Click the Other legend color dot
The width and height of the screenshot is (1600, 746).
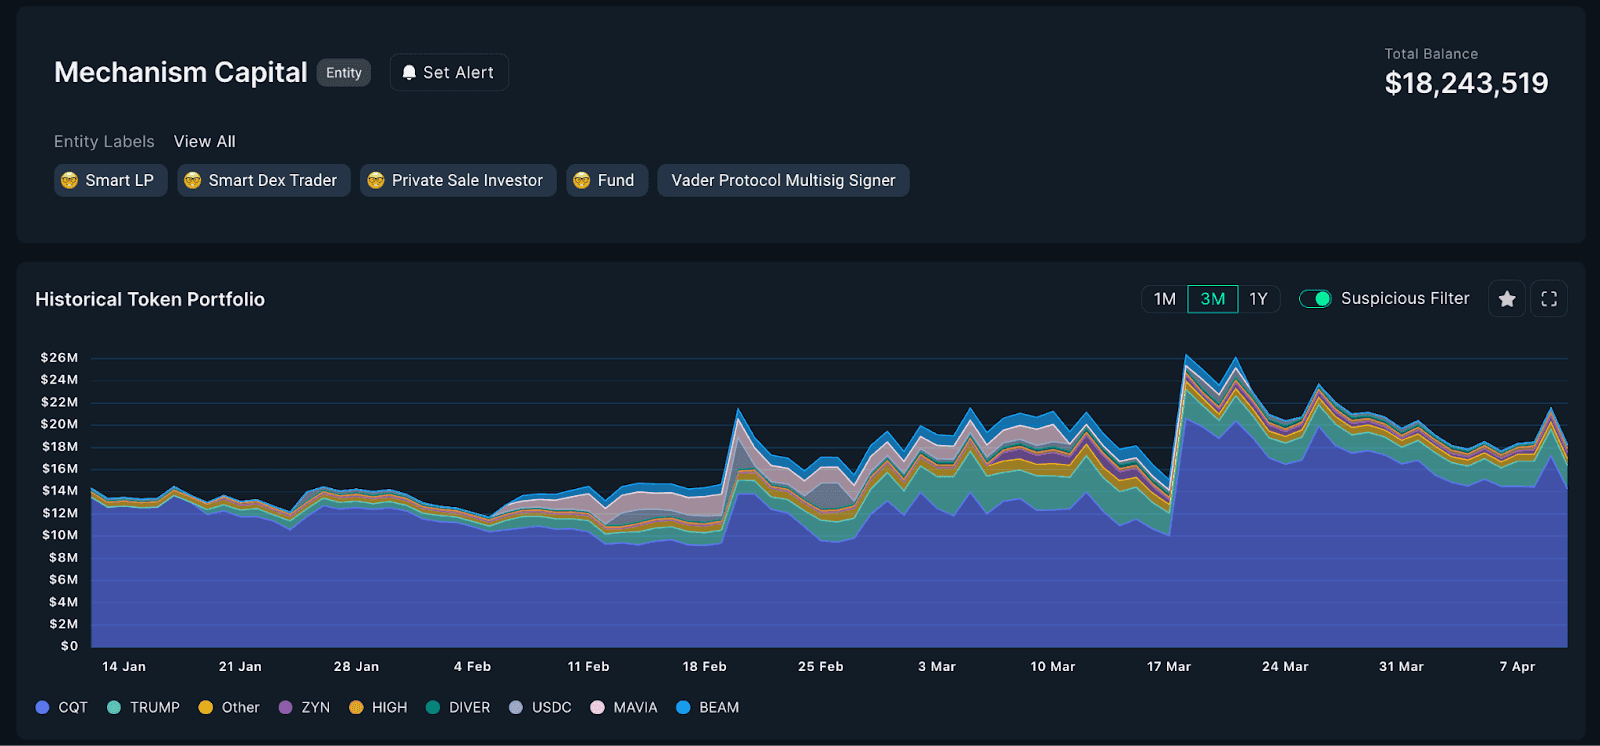[x=206, y=707]
